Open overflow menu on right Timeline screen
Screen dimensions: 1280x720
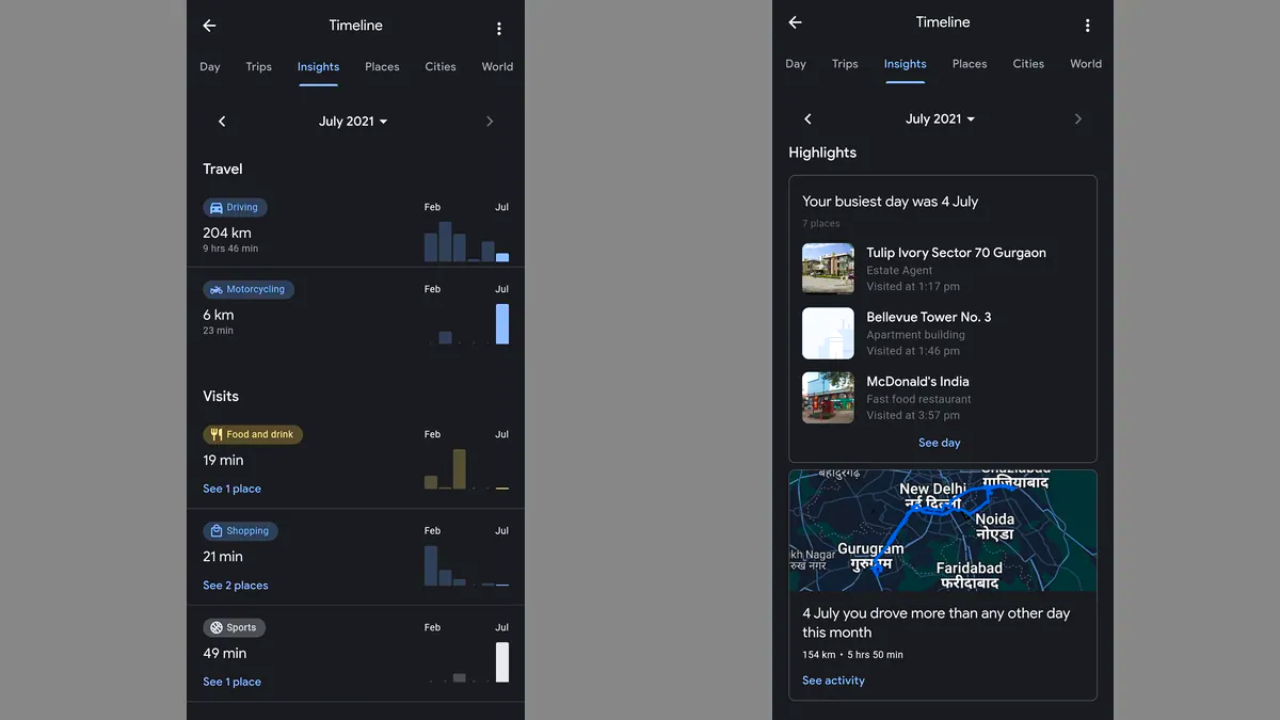point(1087,25)
